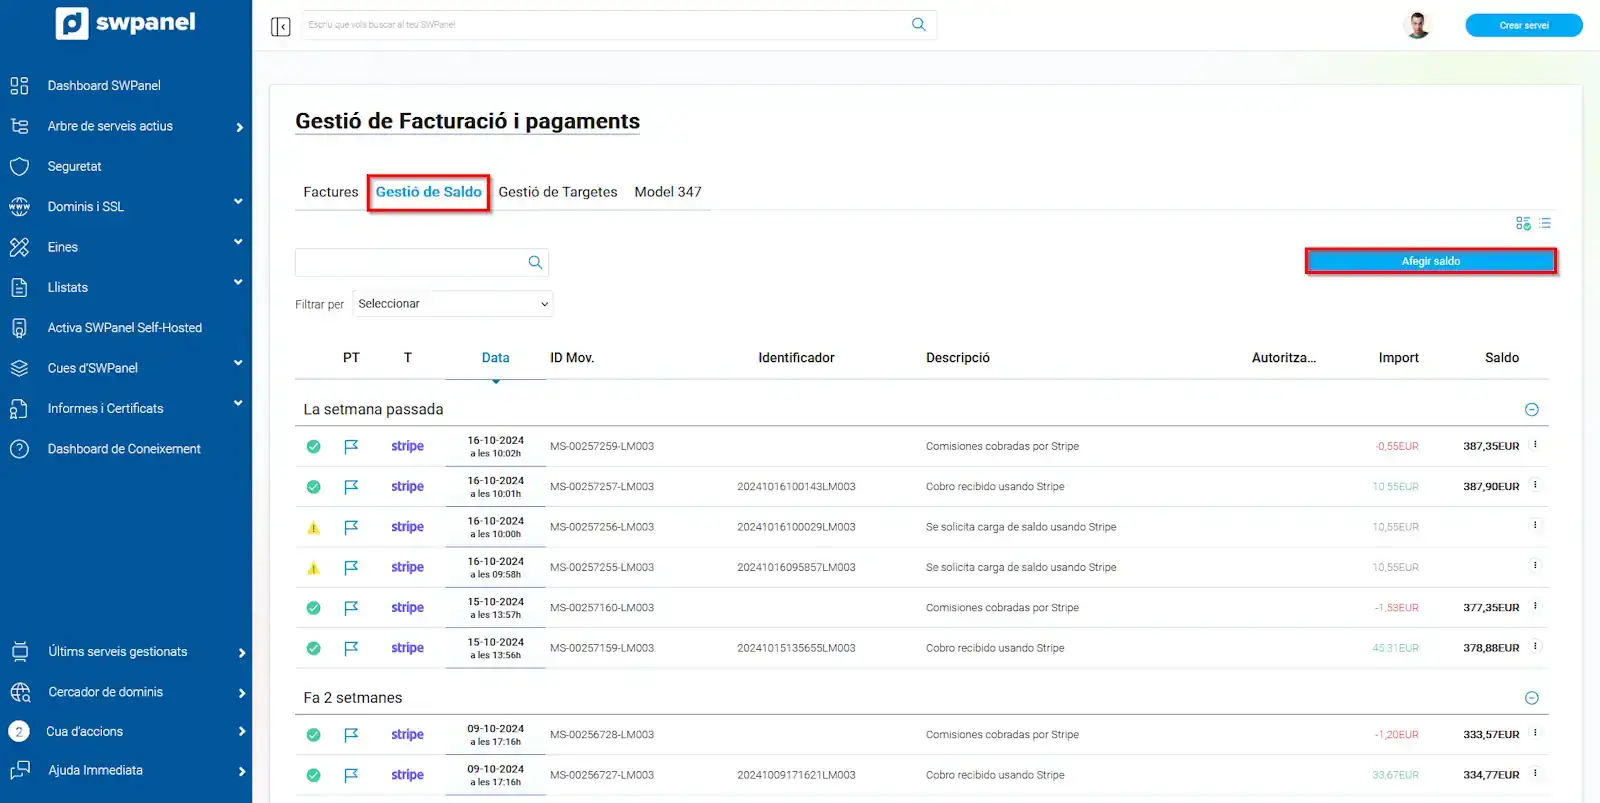The image size is (1600, 803).
Task: Click the green check status of MS-00256727-LM003
Action: tap(314, 775)
